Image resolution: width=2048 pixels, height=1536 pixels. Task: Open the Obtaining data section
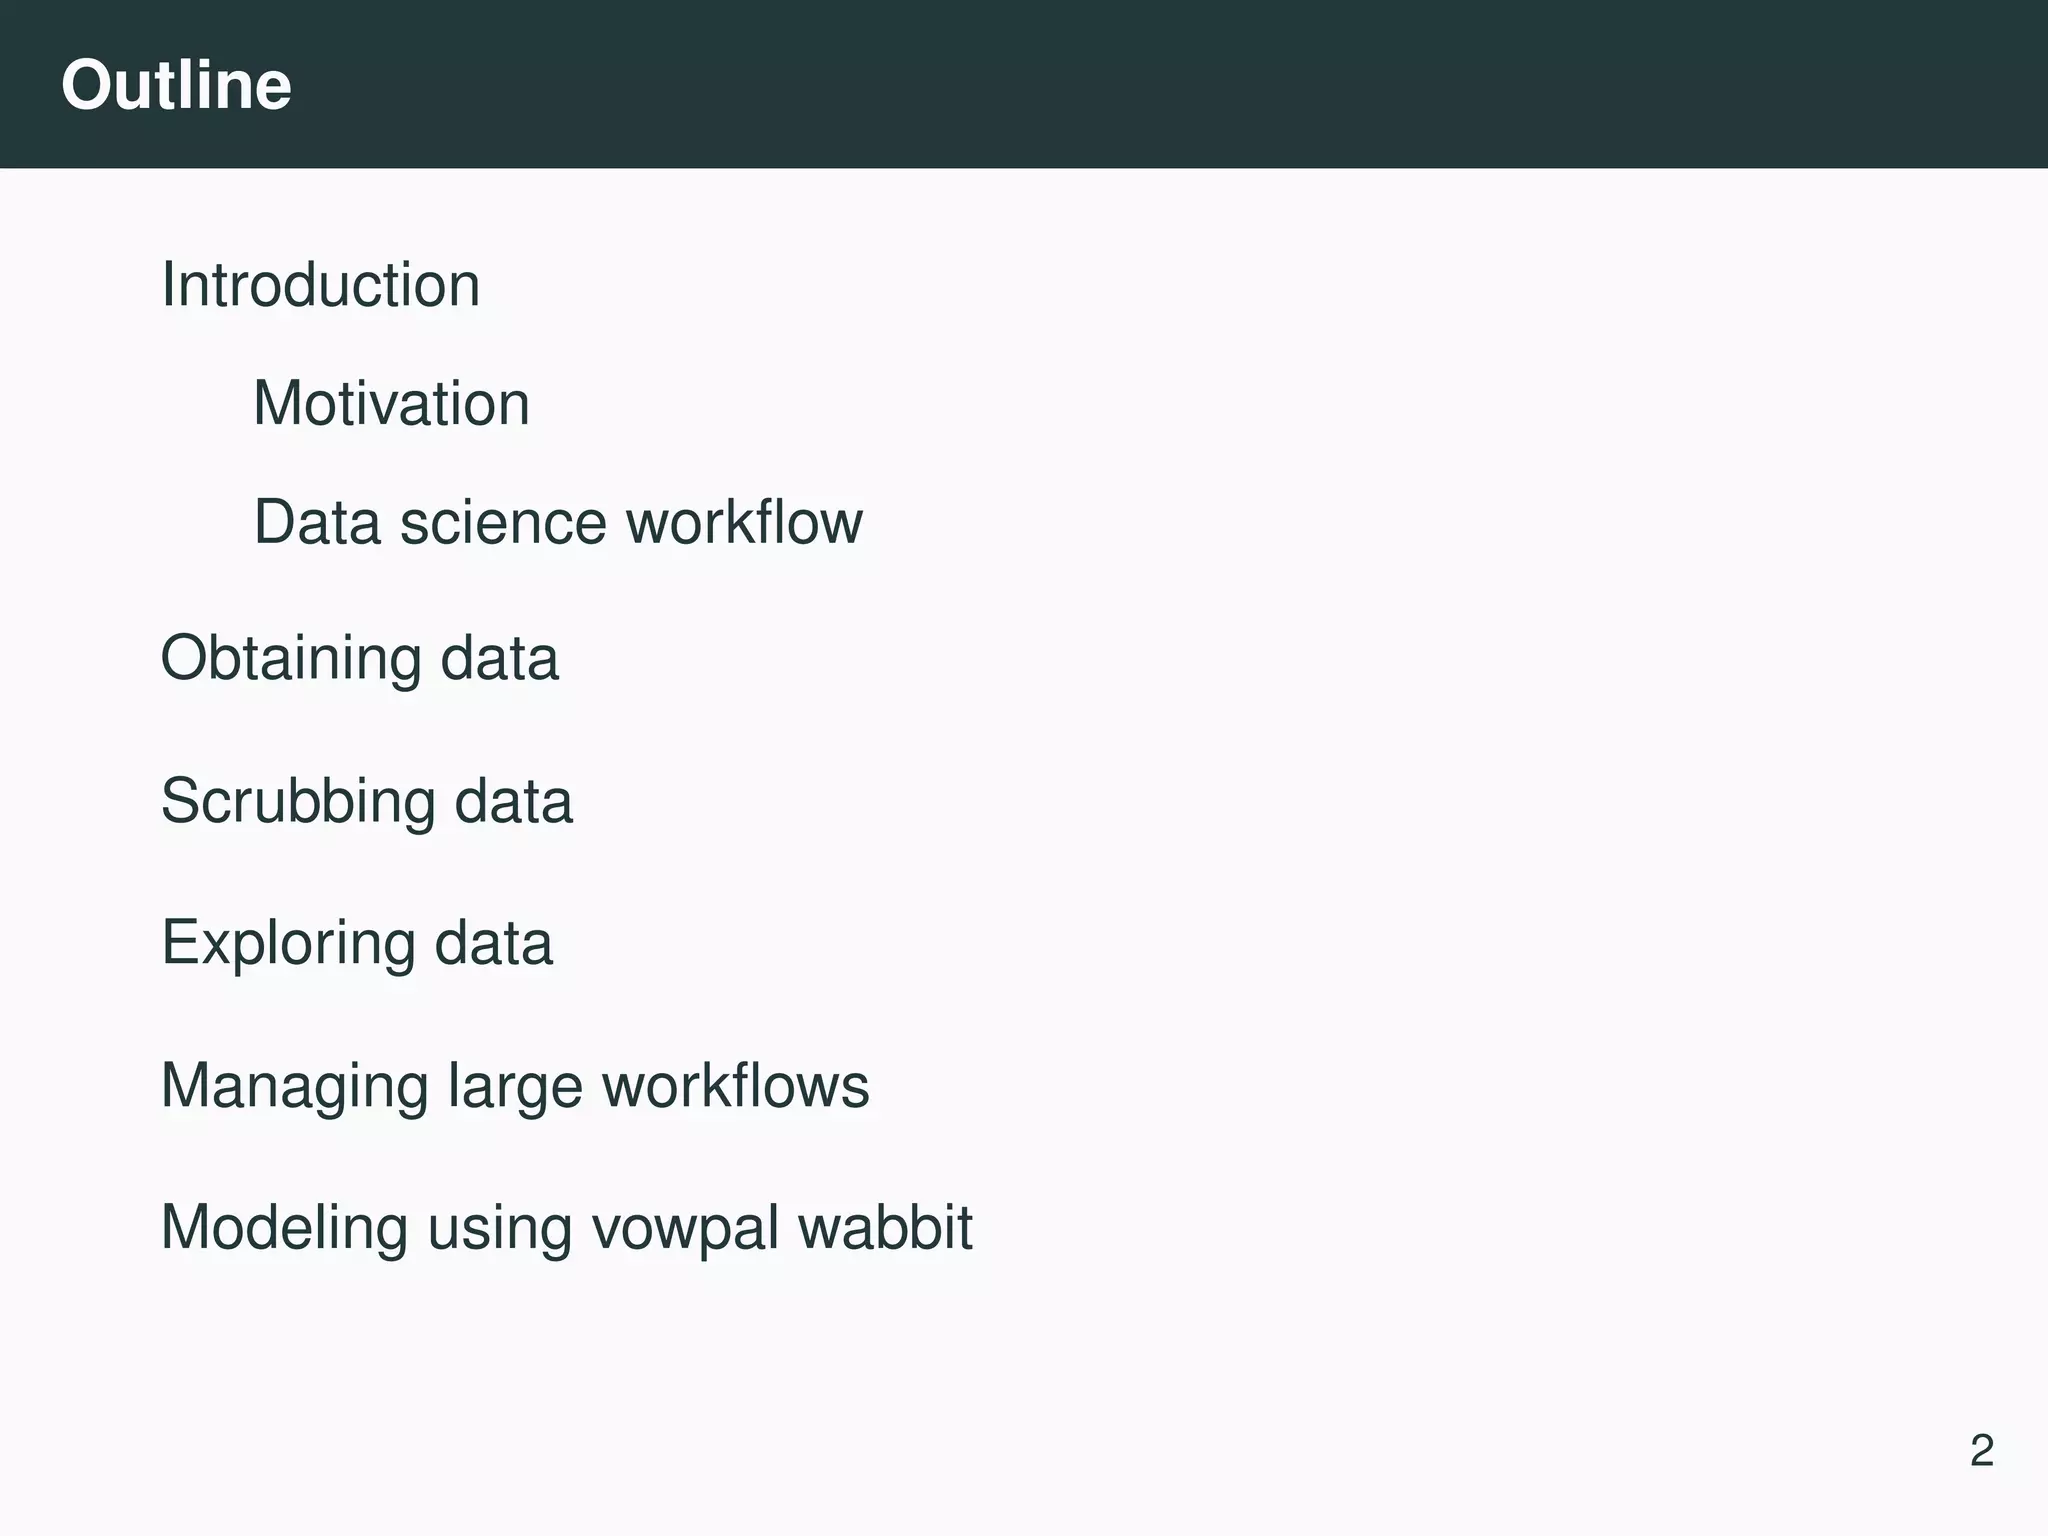(x=359, y=659)
